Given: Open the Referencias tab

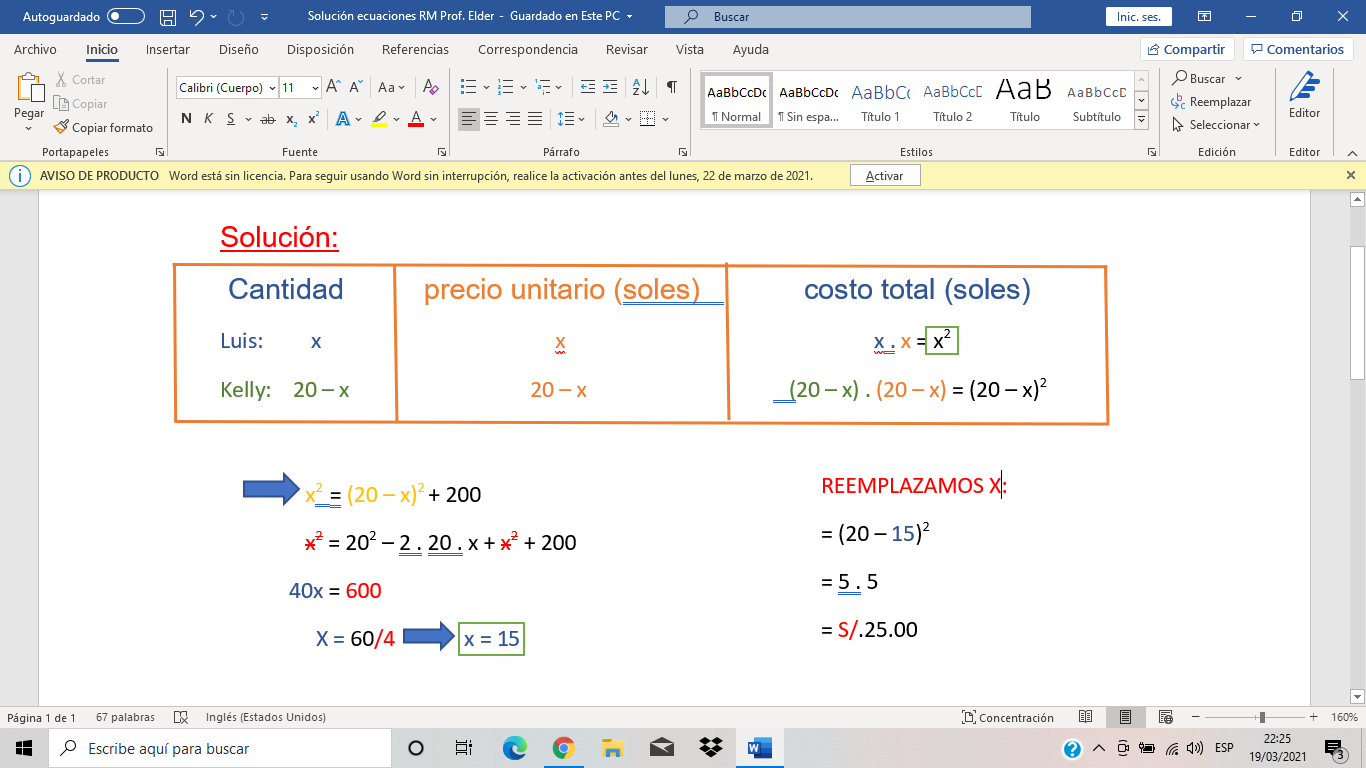Looking at the screenshot, I should [x=415, y=49].
